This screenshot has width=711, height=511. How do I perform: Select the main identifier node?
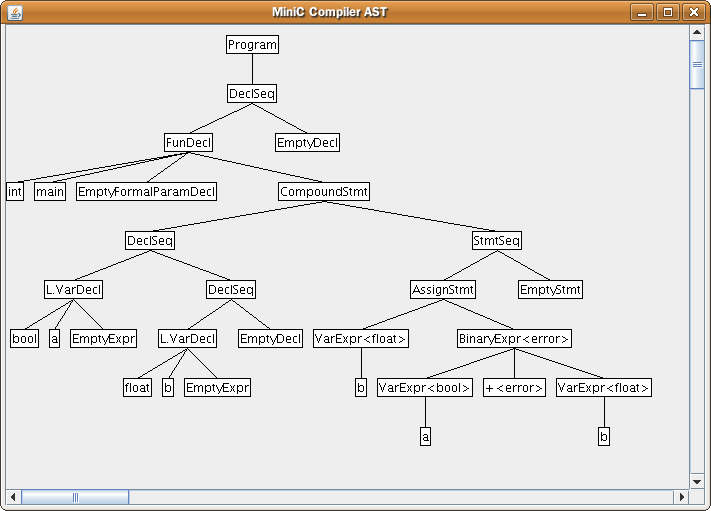50,192
